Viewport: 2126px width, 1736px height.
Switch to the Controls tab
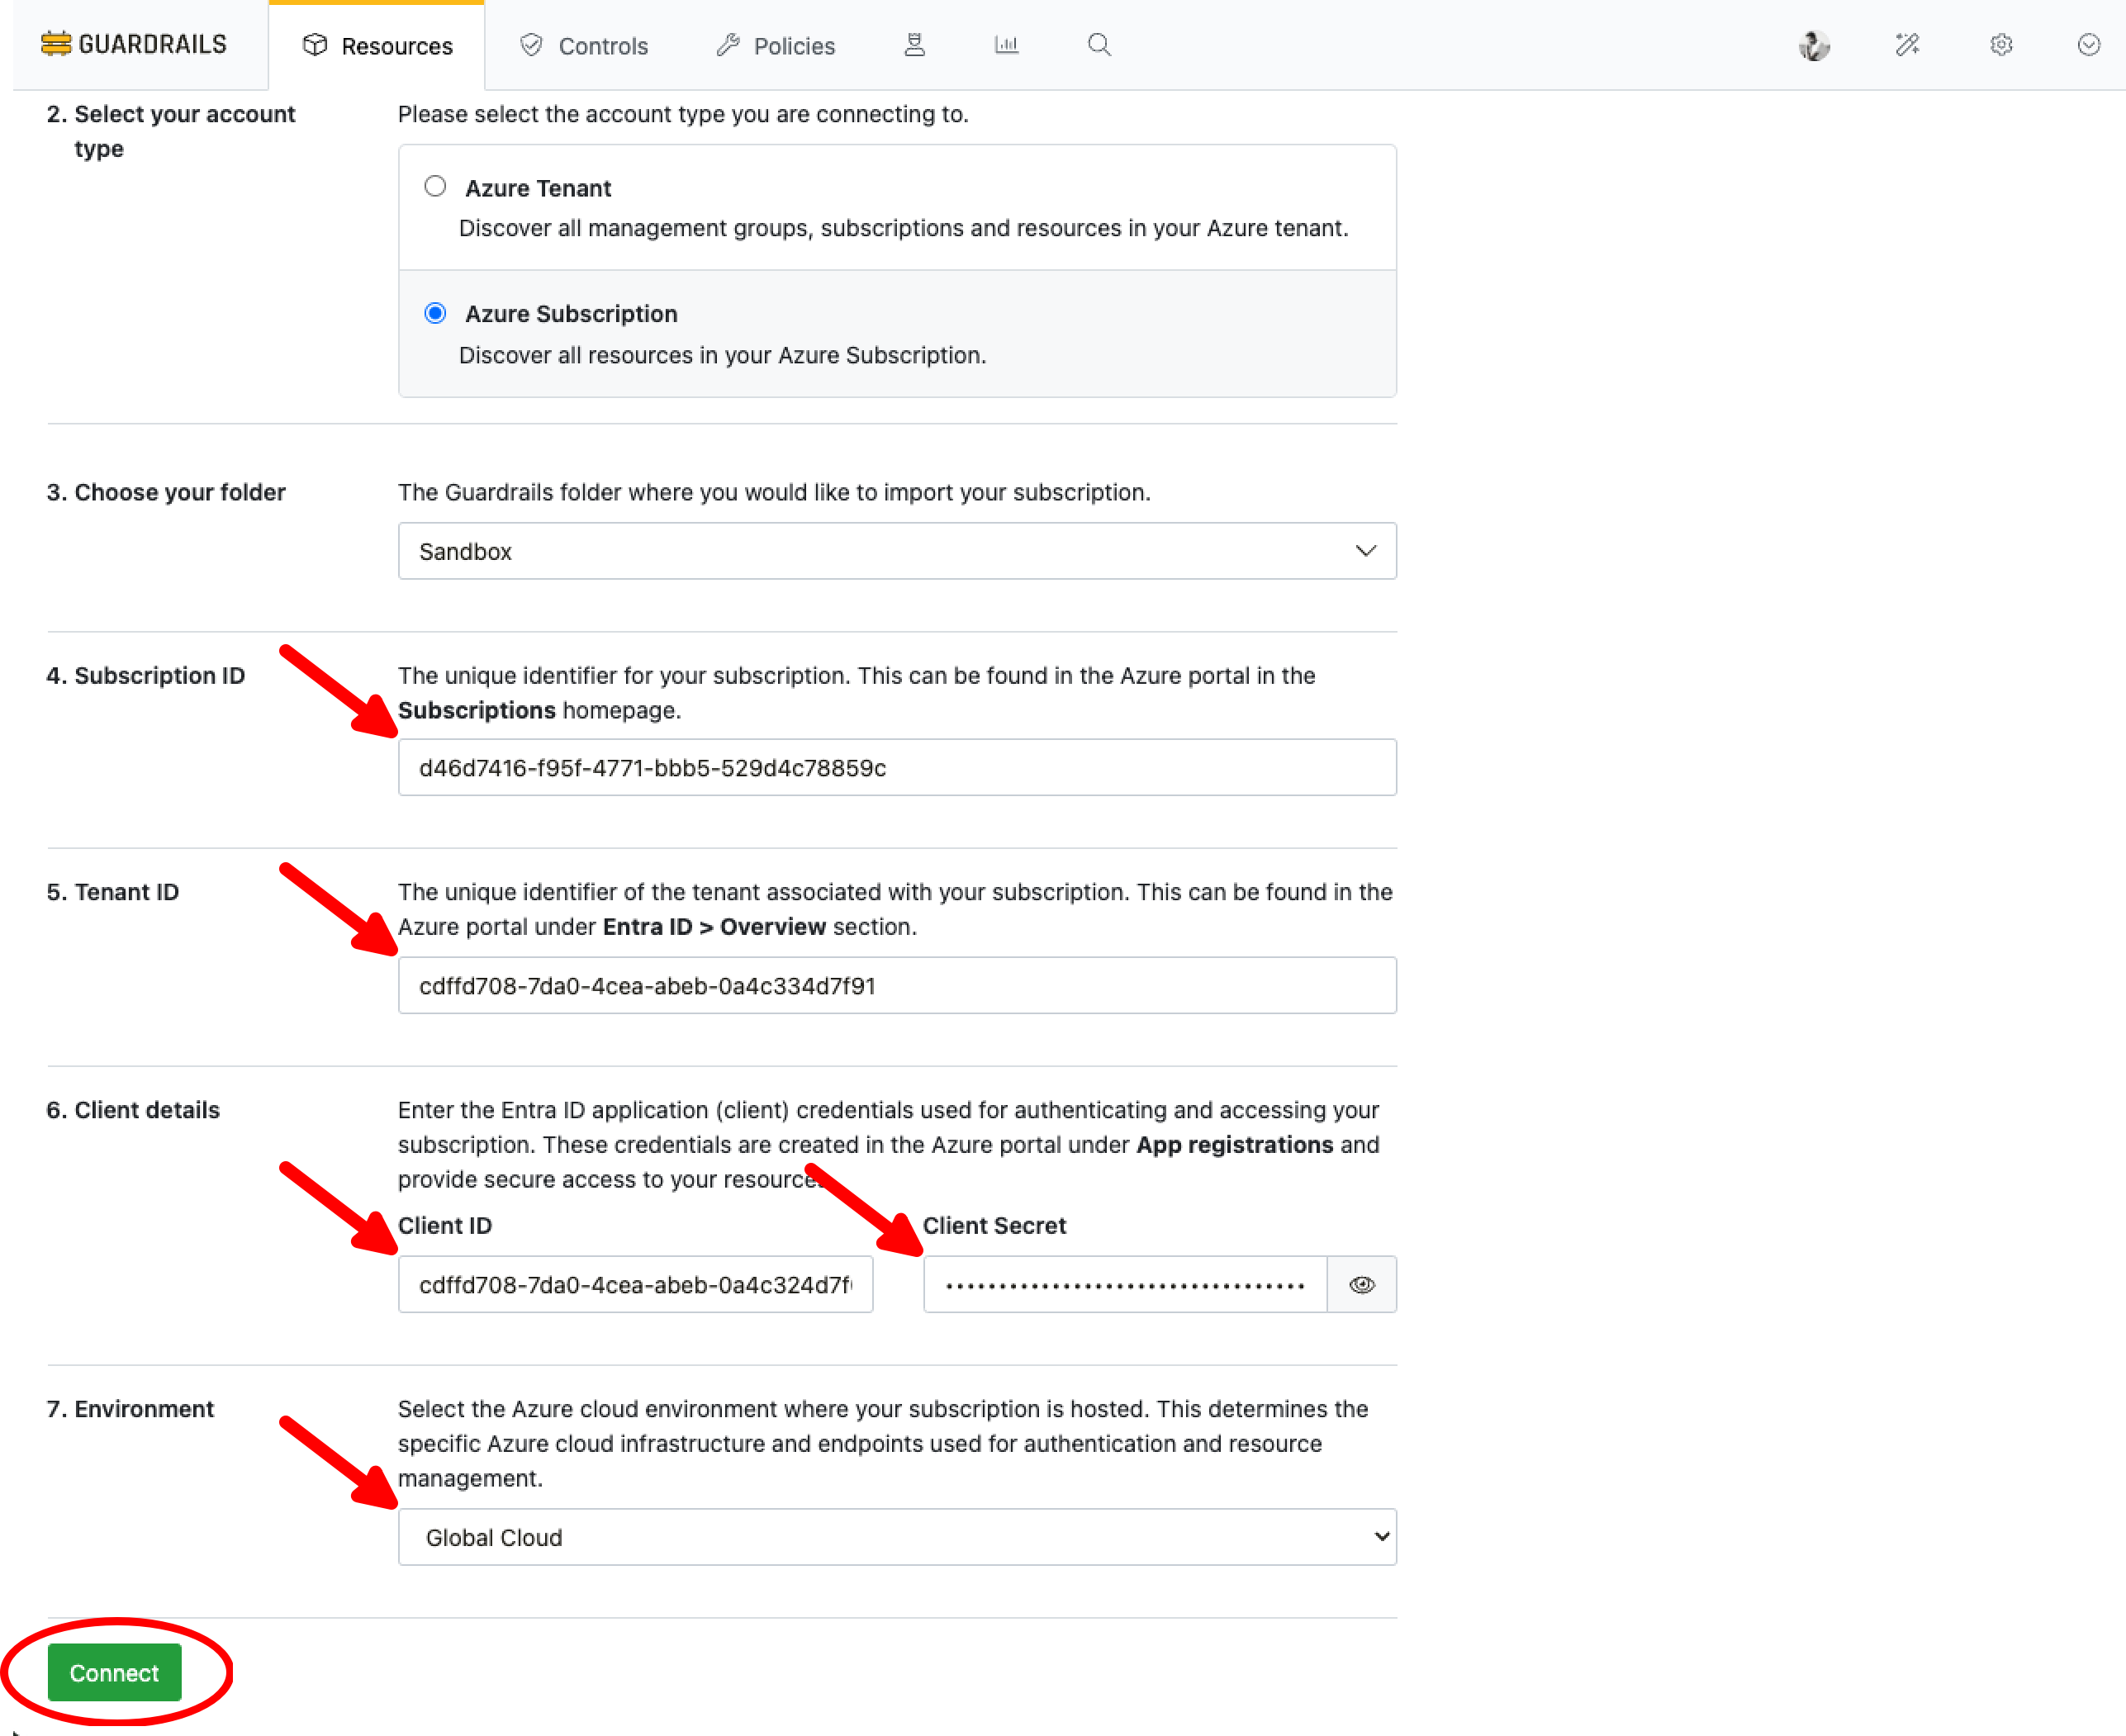tap(584, 46)
